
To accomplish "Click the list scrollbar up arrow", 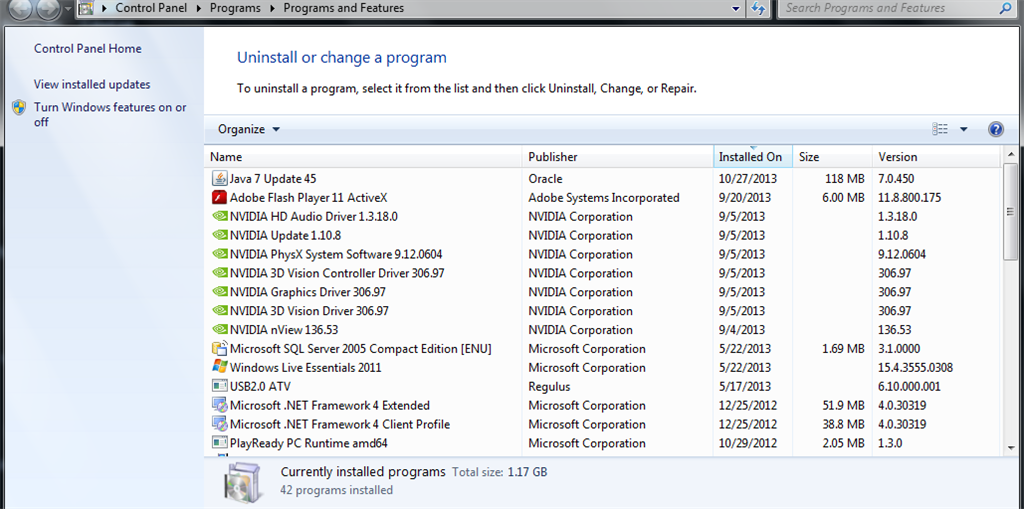I will (1011, 154).
